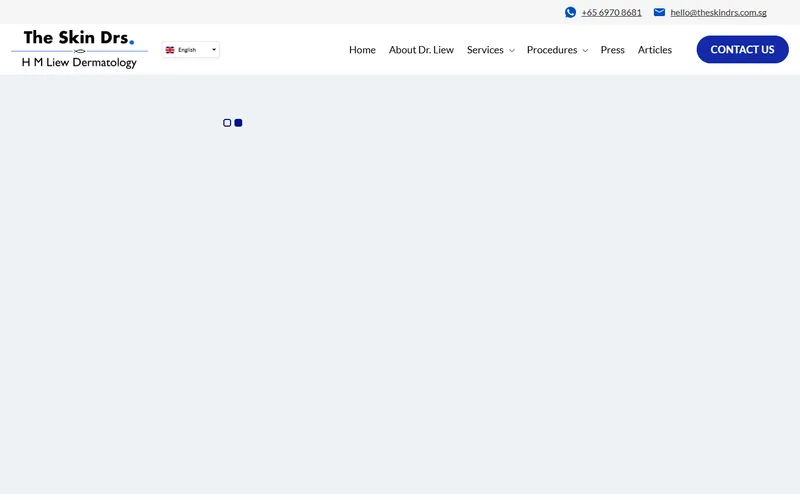The width and height of the screenshot is (800, 500).
Task: Expand the Services chevron arrow
Action: [512, 51]
